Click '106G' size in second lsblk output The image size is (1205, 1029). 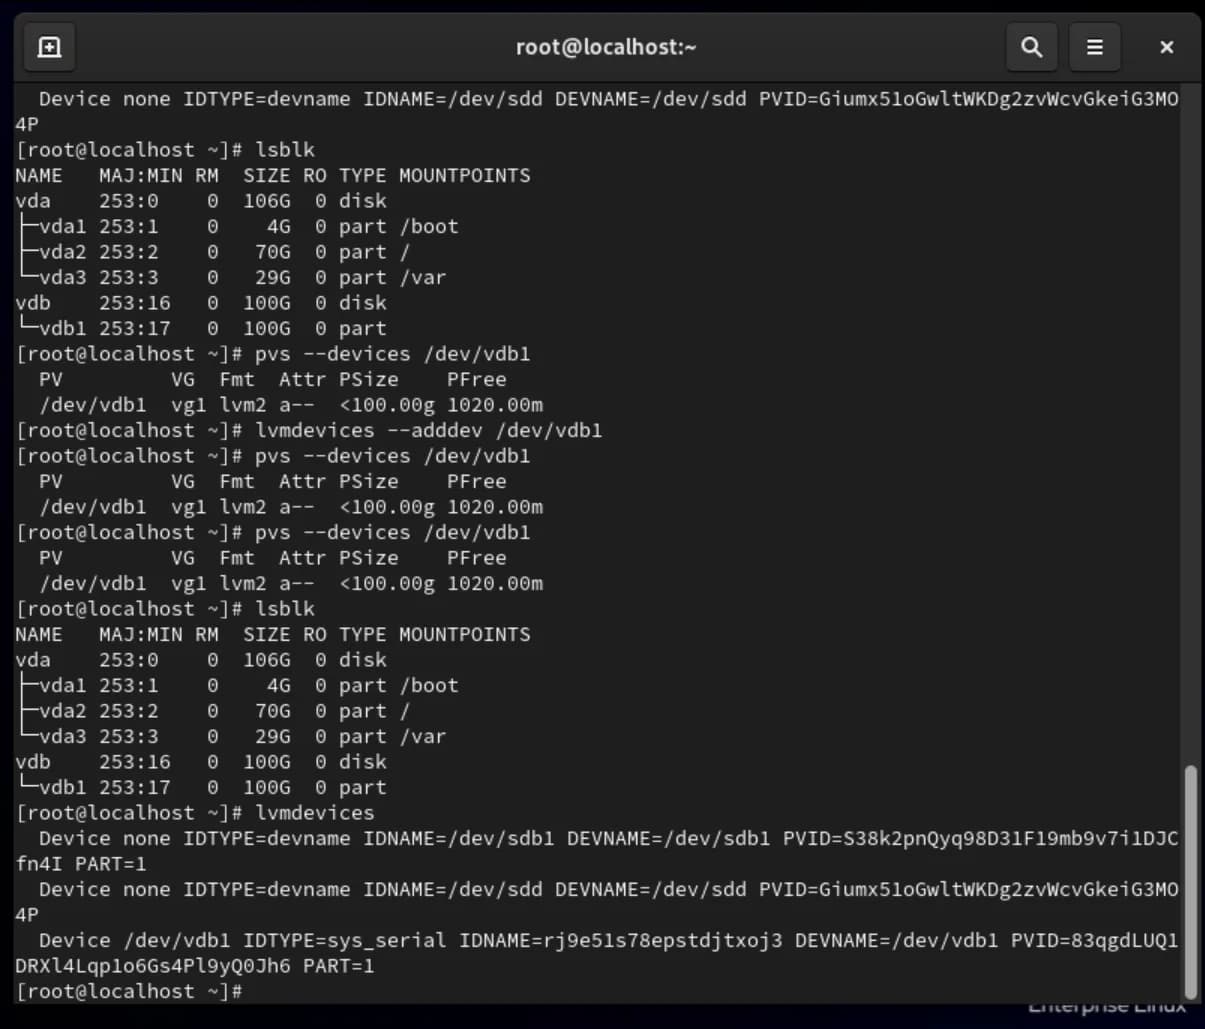pyautogui.click(x=267, y=659)
